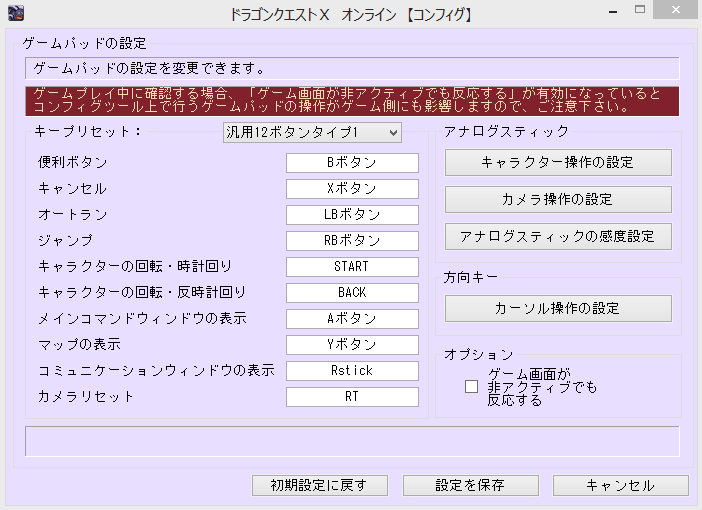This screenshot has width=702, height=510.
Task: Click the red warning message banner
Action: (x=352, y=101)
